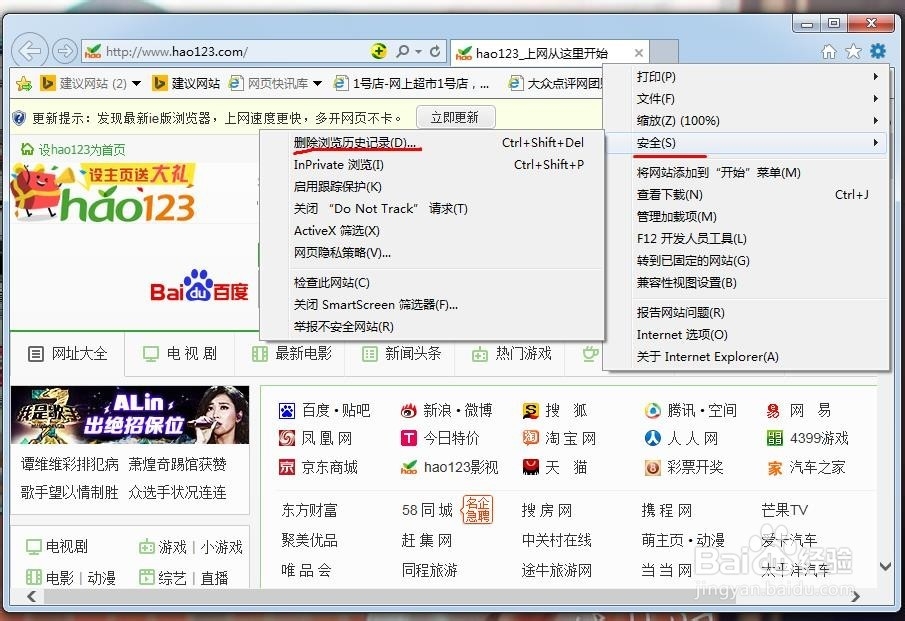The image size is (905, 621).
Task: Click the Tools gear icon
Action: click(878, 51)
